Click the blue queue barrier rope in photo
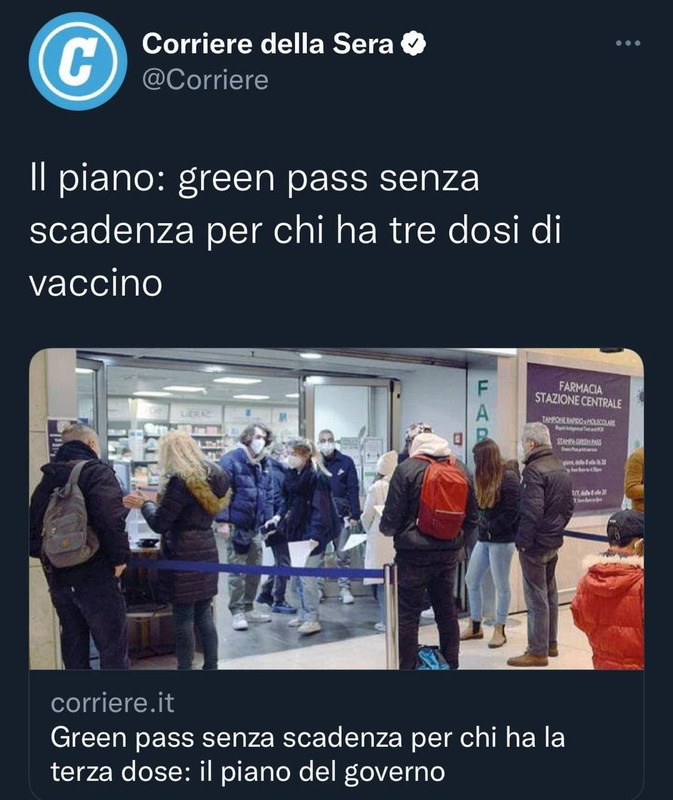673x800 pixels. [255, 569]
